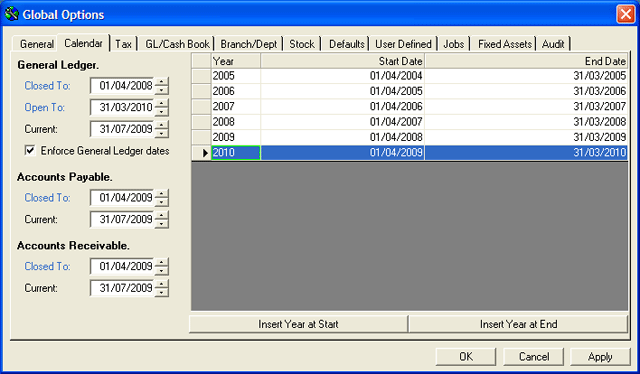Click Accounts Receivable Current date field
This screenshot has width=640, height=374.
122,288
